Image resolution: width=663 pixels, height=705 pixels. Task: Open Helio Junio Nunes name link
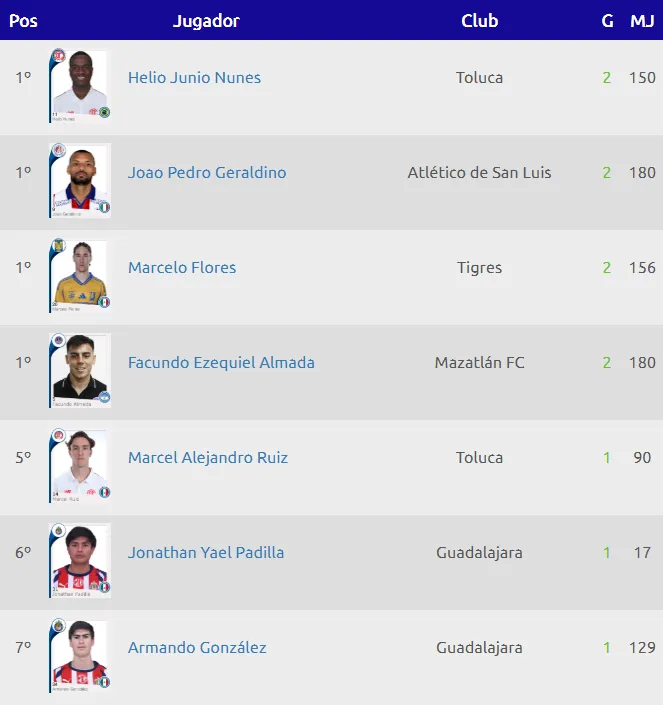[x=194, y=78]
